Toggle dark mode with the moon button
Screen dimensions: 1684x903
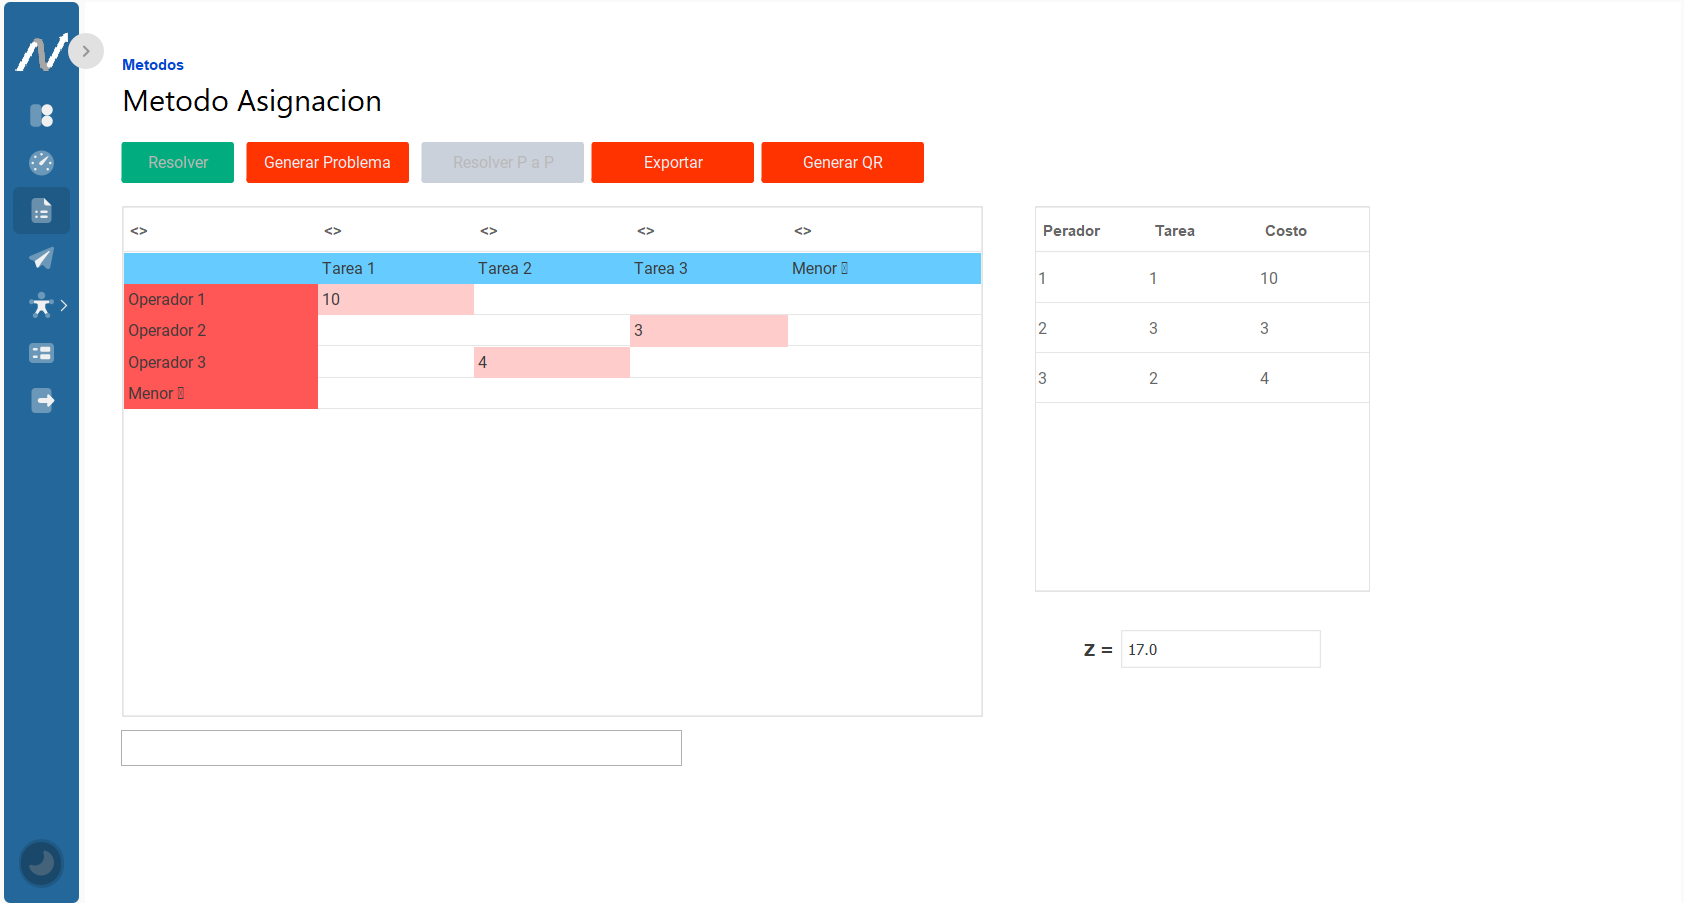tap(41, 862)
